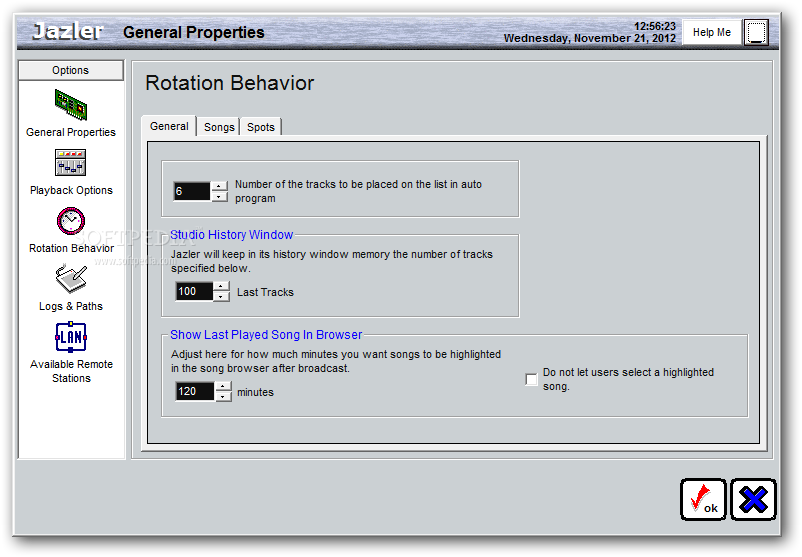Open General Properties via circuit board icon
Viewport: 802px width, 557px height.
[x=71, y=104]
